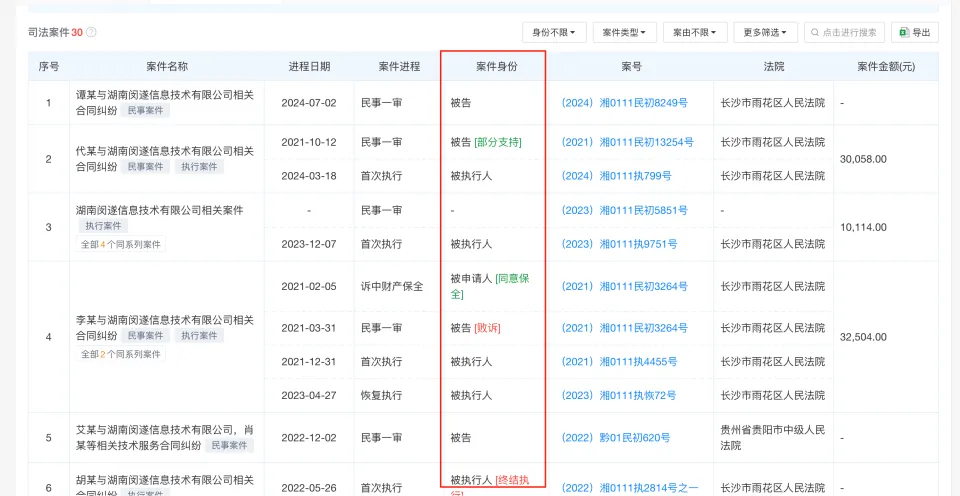
Task: Click case name 李某与湖南闵遂信息技术有限公司相关合同纠纷
Action: (x=164, y=328)
